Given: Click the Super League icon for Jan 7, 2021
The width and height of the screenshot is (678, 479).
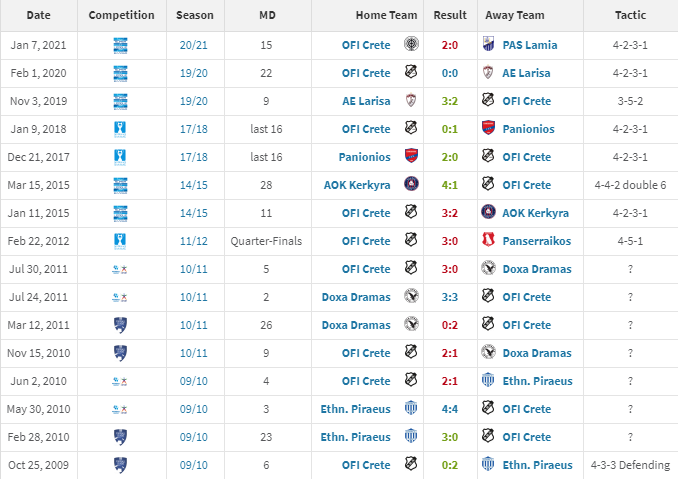Looking at the screenshot, I should click(x=120, y=45).
